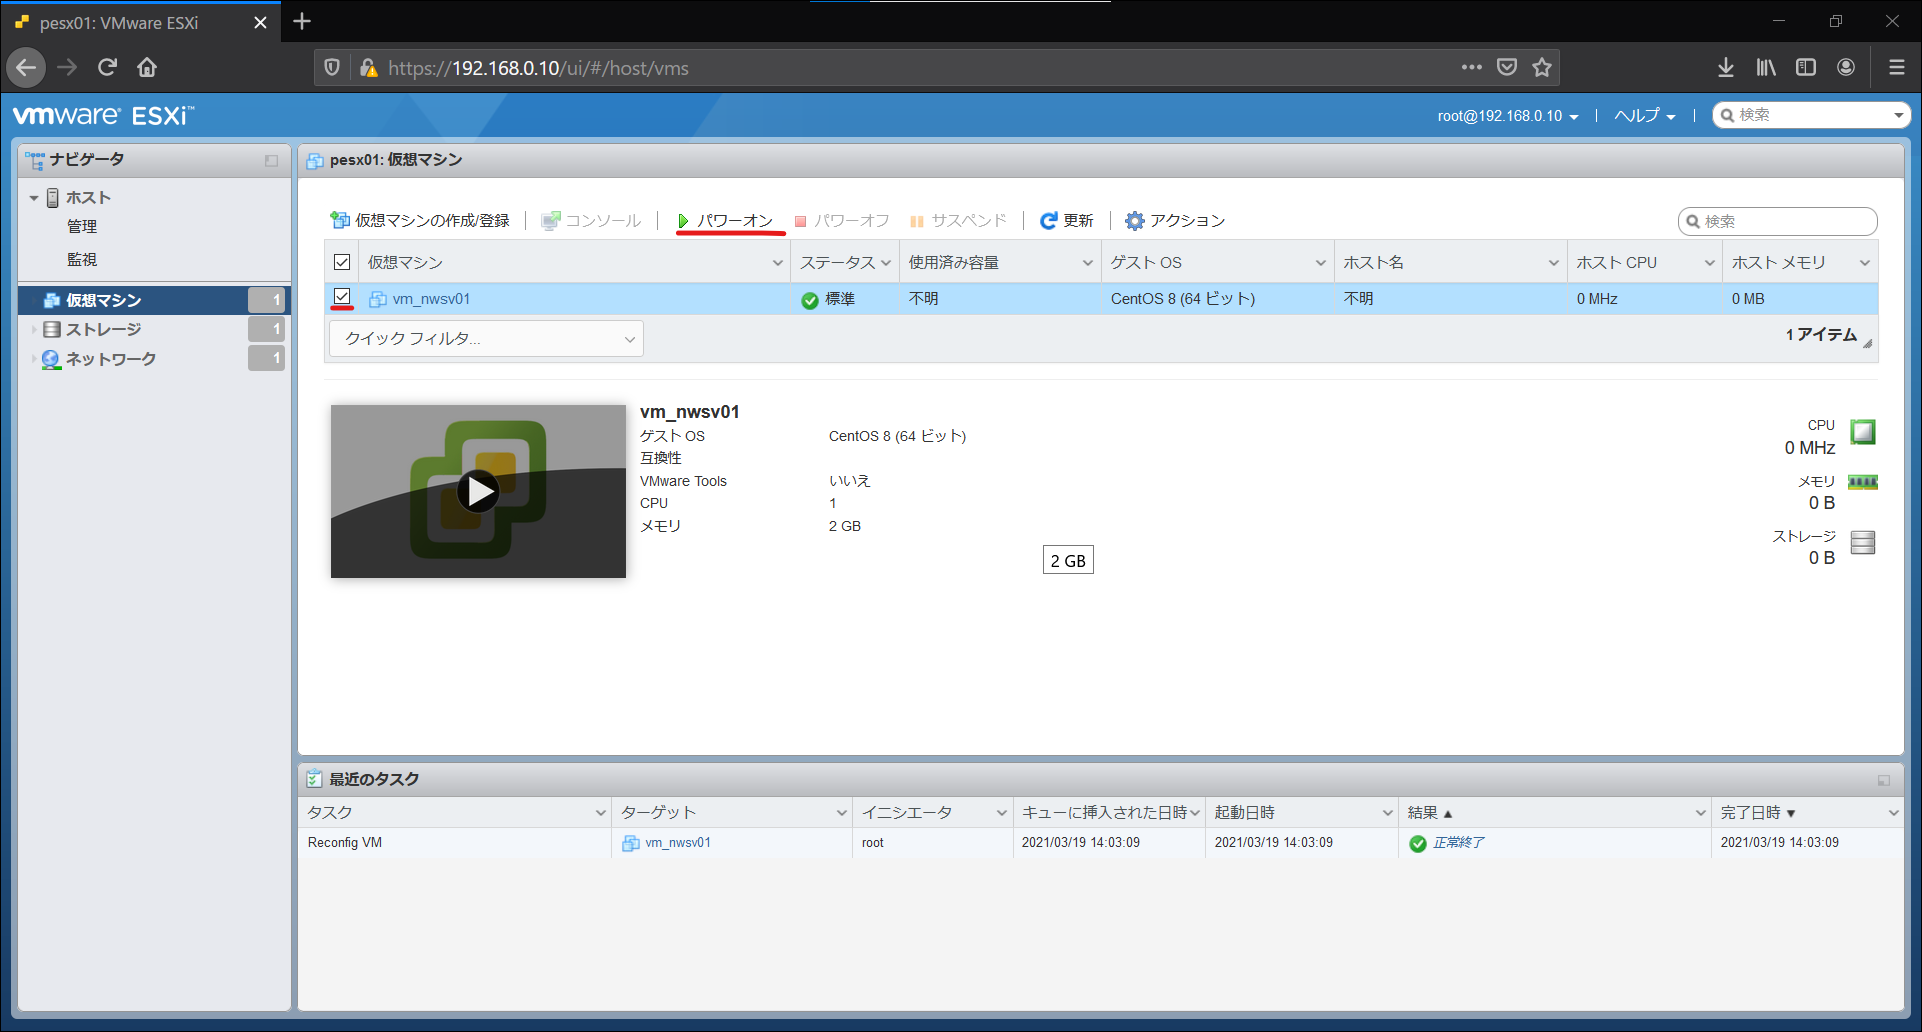Viewport: 1922px width, 1032px height.
Task: Click the browser Reload icon
Action: [107, 68]
